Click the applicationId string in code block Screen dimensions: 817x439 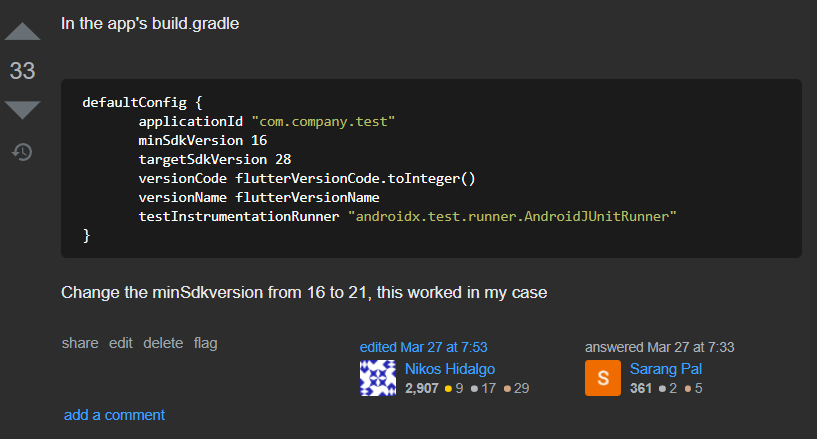click(x=323, y=122)
